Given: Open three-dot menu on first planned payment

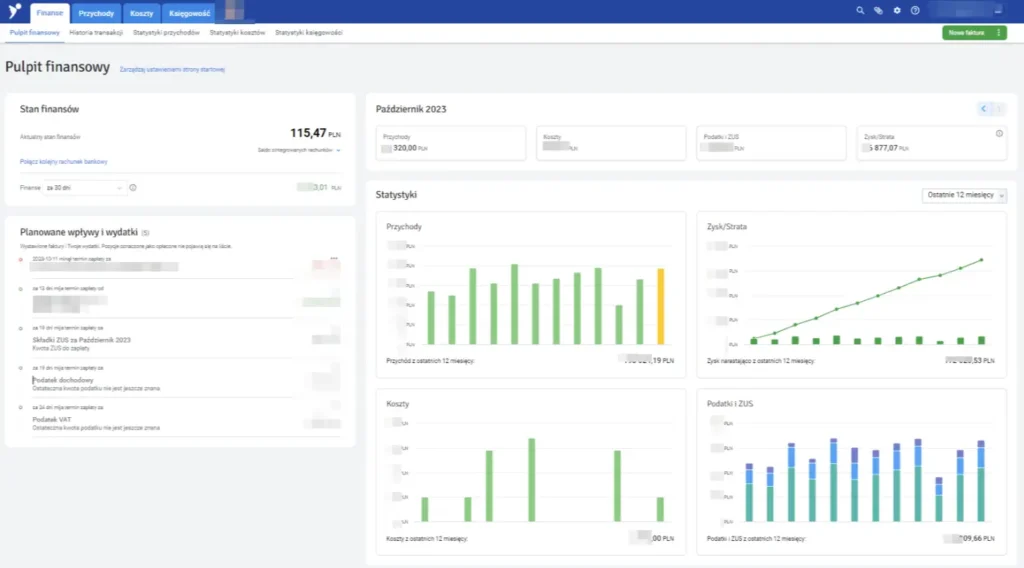Looking at the screenshot, I should (x=334, y=259).
